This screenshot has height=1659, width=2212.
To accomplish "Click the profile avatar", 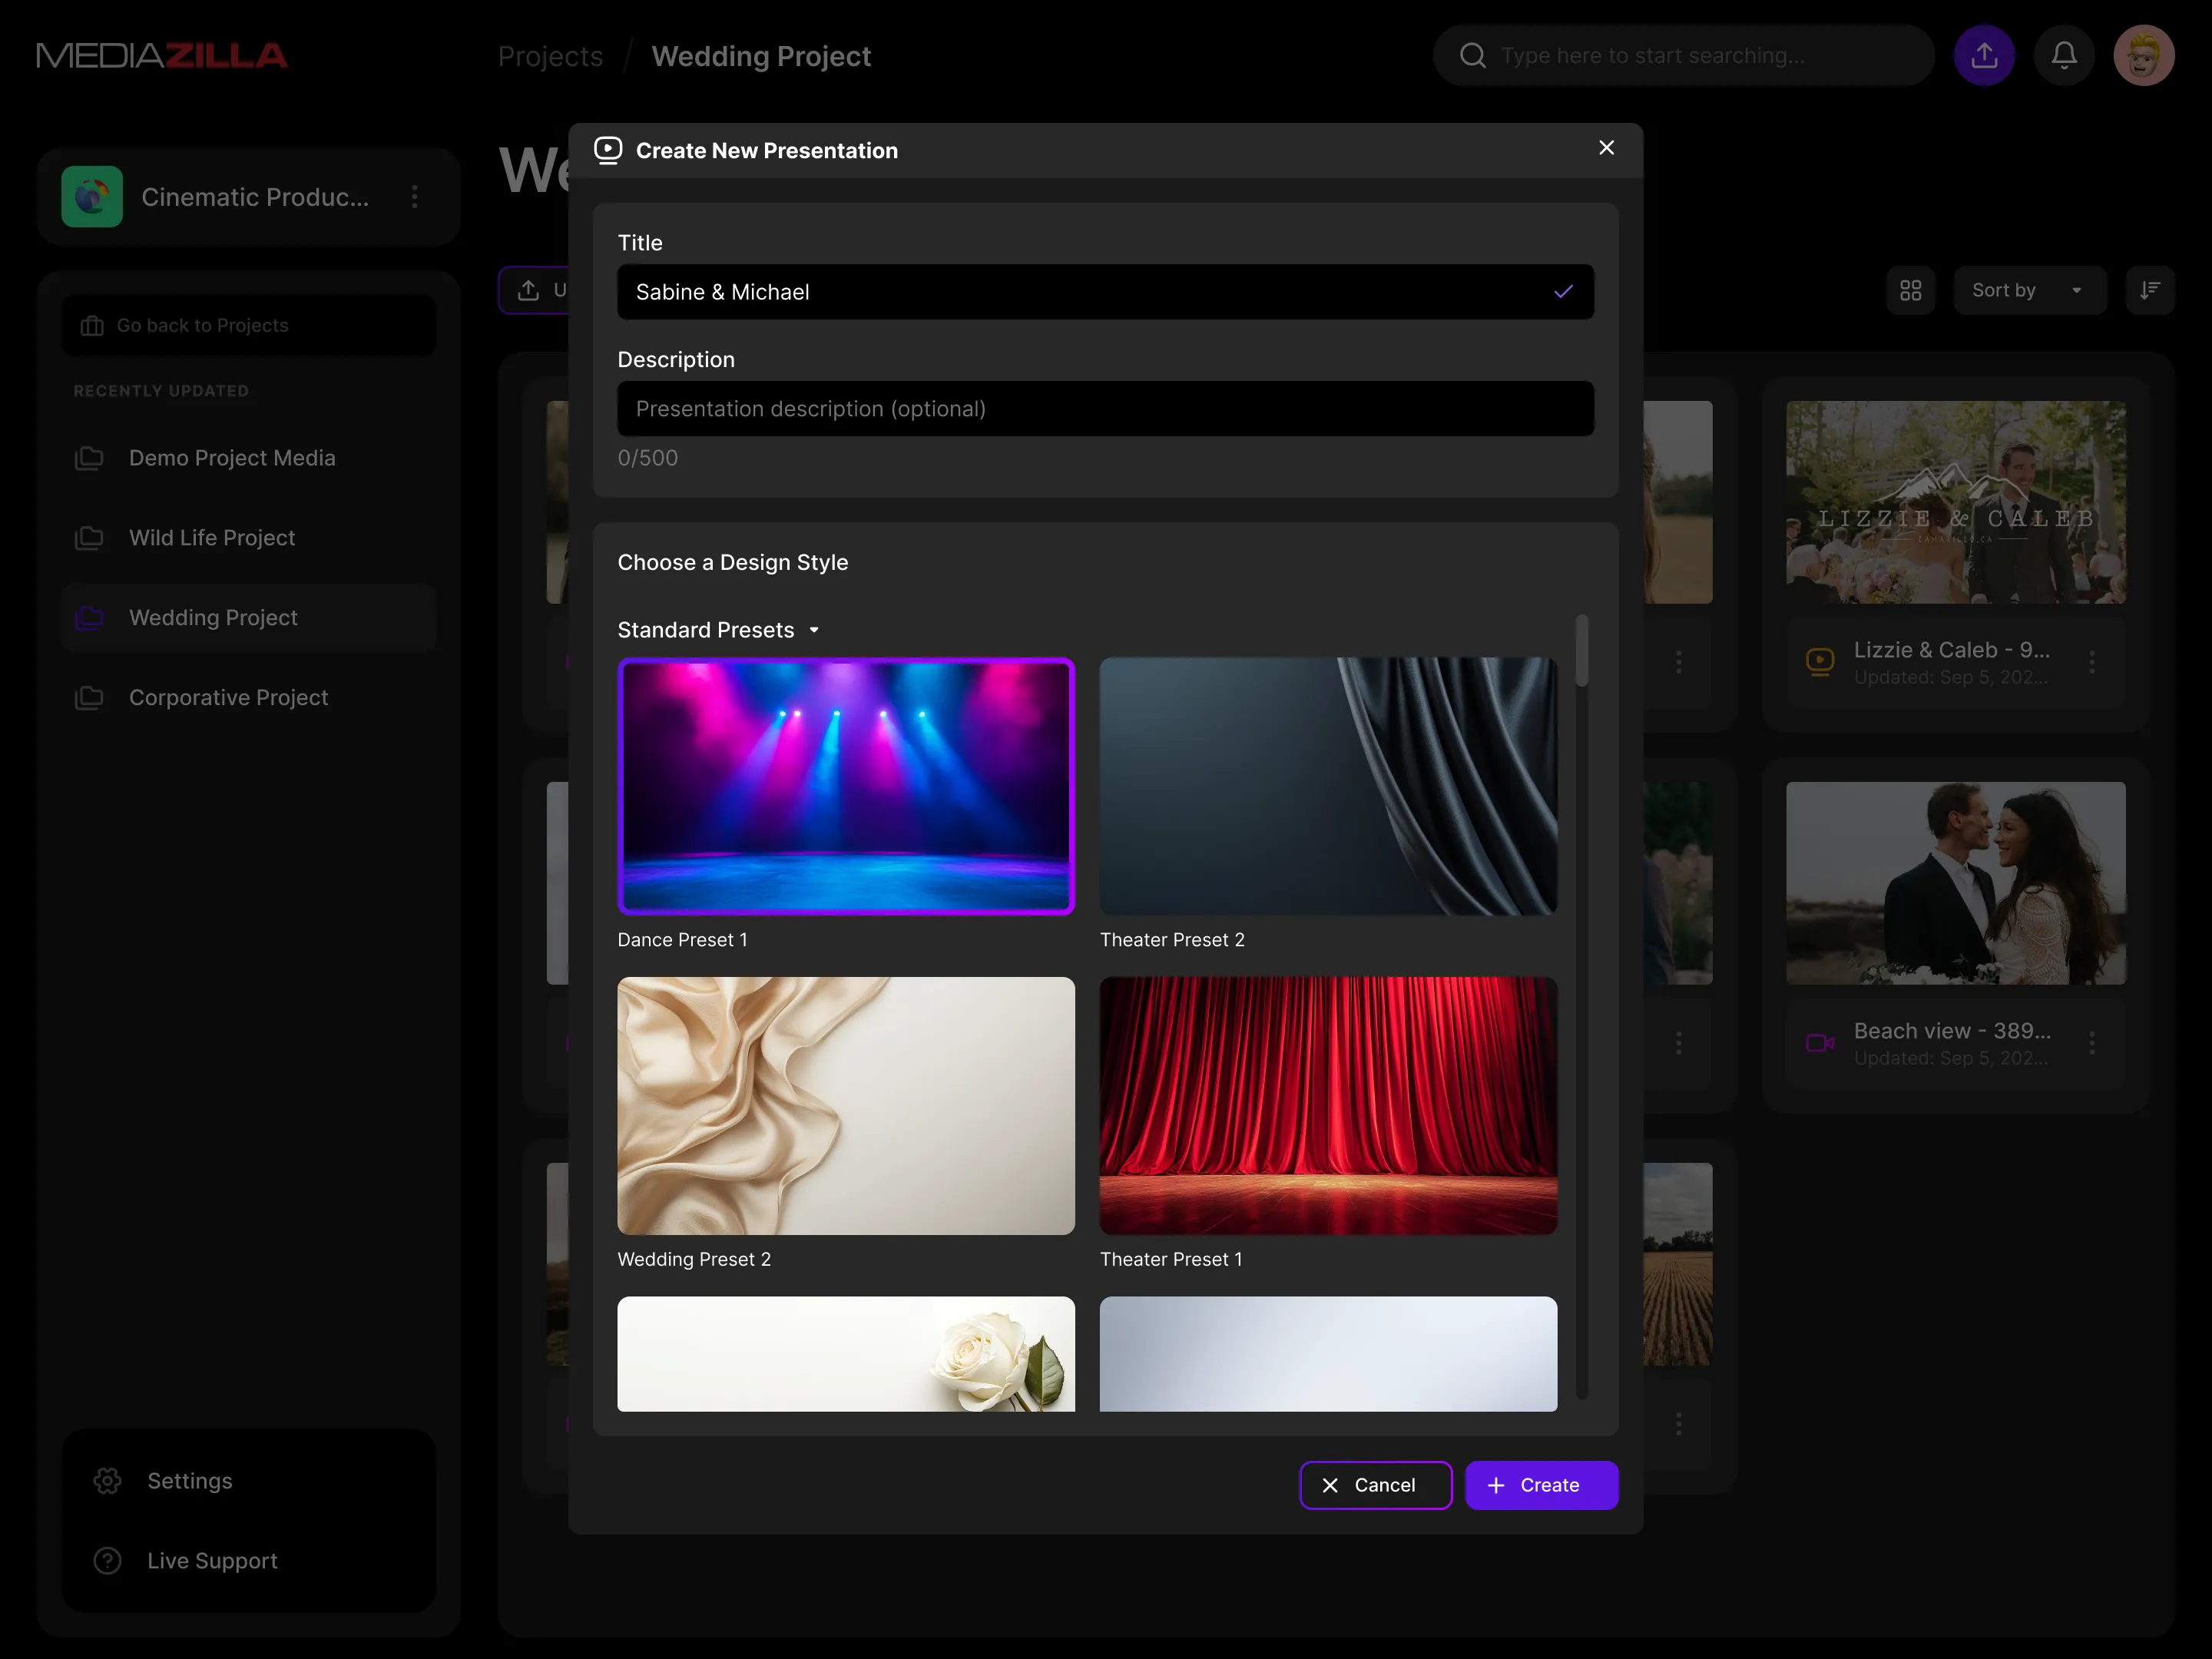I will 2143,55.
